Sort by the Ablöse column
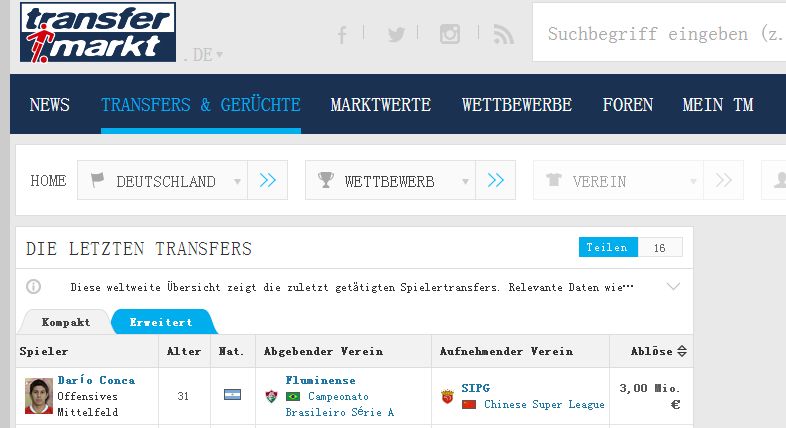The width and height of the screenshot is (786, 428). click(659, 351)
